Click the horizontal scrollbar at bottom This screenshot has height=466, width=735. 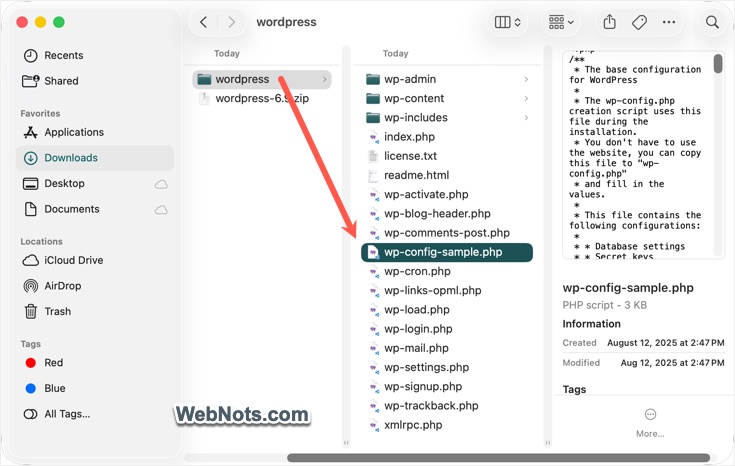[498, 458]
